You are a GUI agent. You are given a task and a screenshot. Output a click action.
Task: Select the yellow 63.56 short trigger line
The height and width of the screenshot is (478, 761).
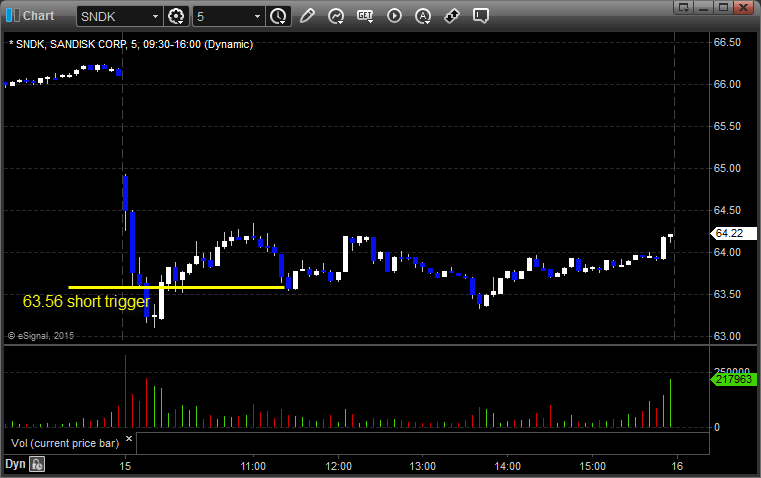tap(176, 287)
